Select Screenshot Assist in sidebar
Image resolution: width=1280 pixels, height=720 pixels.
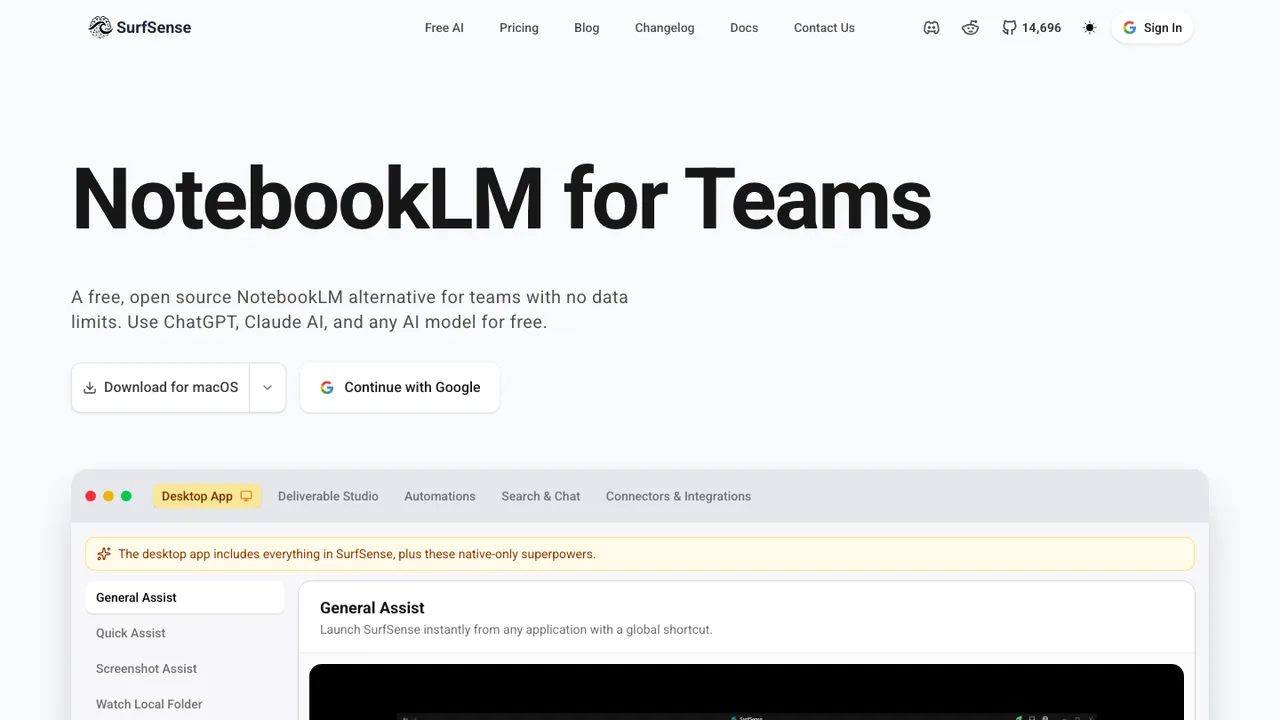185,669
